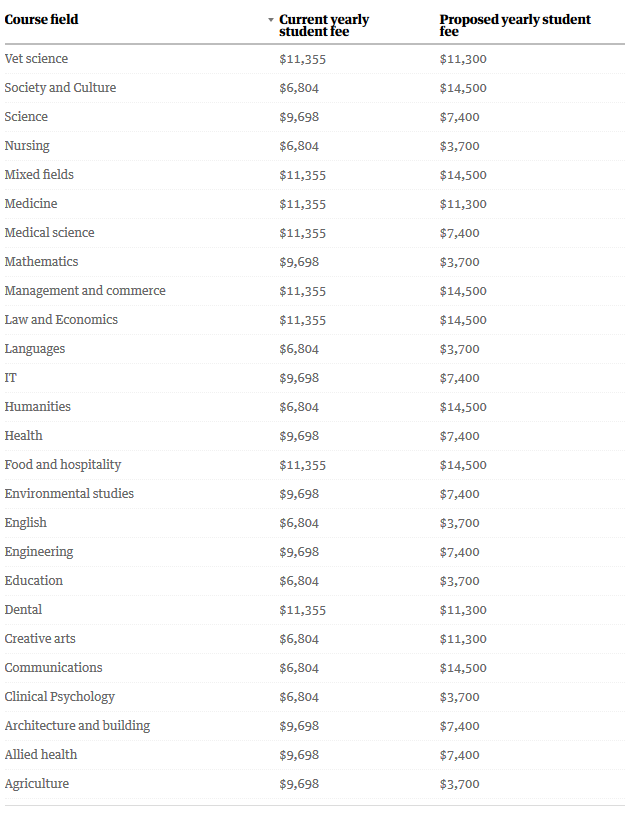Click the Environmental studies course field
626x813 pixels.
click(x=69, y=494)
